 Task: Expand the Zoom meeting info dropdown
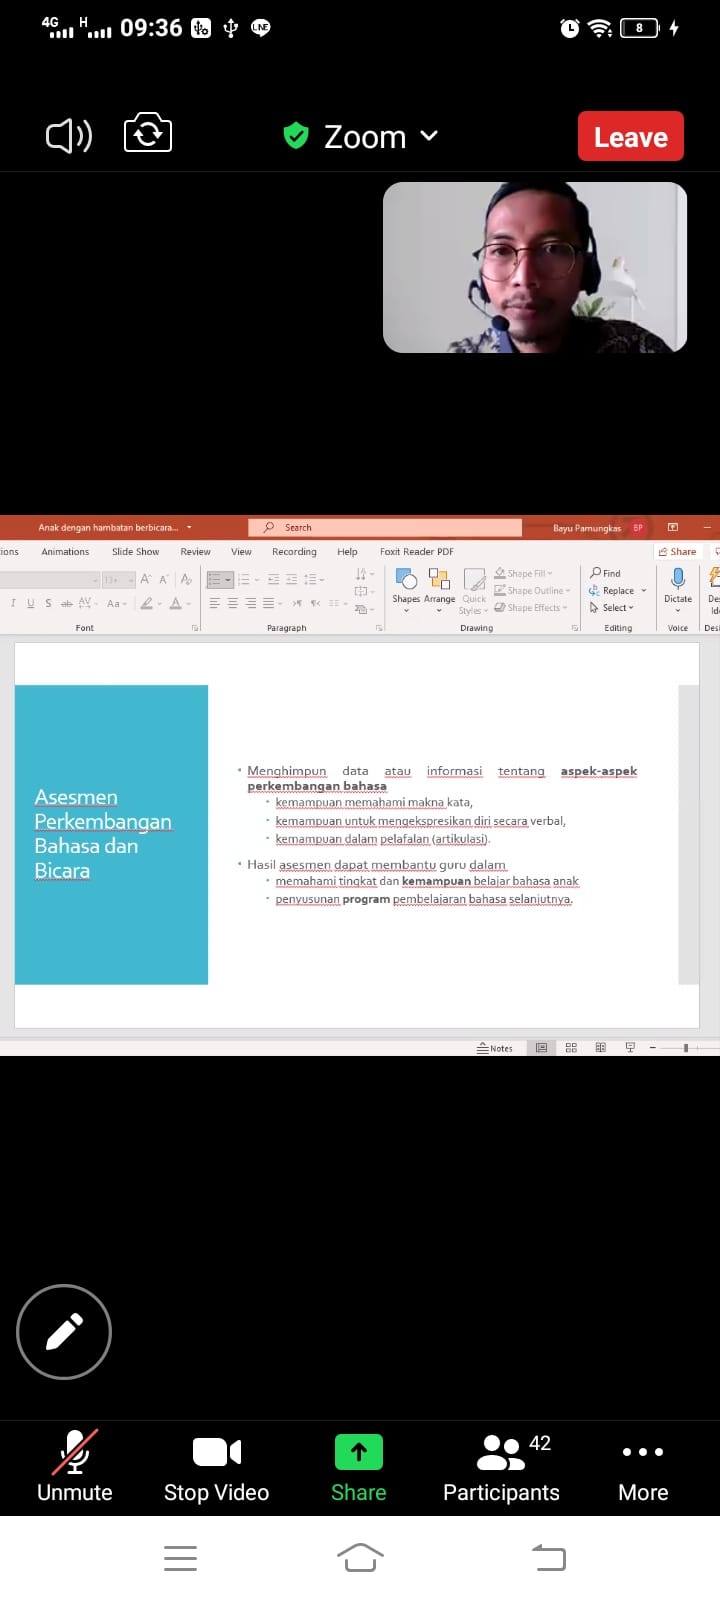(x=429, y=135)
